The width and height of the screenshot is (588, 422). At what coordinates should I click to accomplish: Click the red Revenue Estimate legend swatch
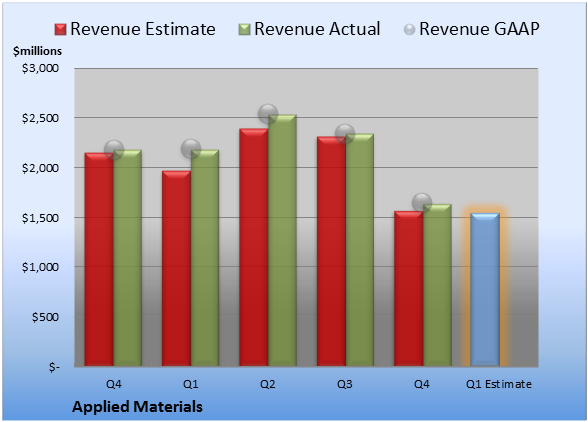pyautogui.click(x=60, y=29)
